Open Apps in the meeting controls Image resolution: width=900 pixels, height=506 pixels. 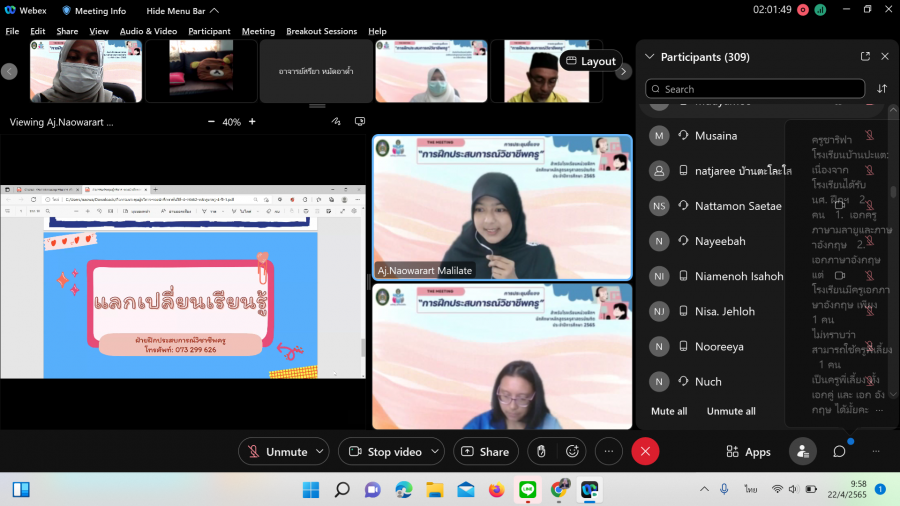coord(748,452)
